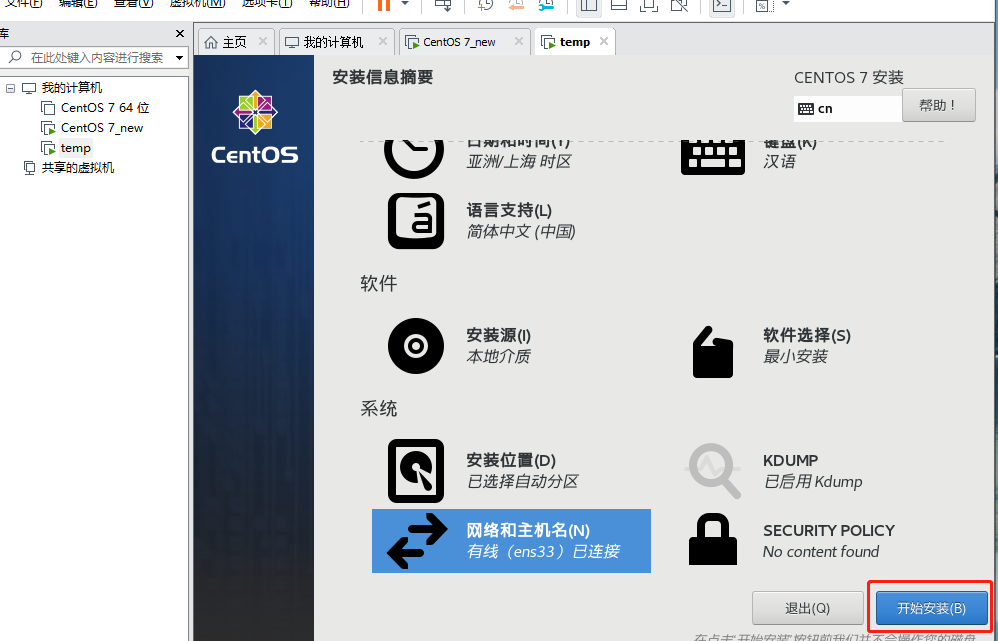Close the CentOS 7_new tab
Screen dimensions: 998x641
click(519, 41)
